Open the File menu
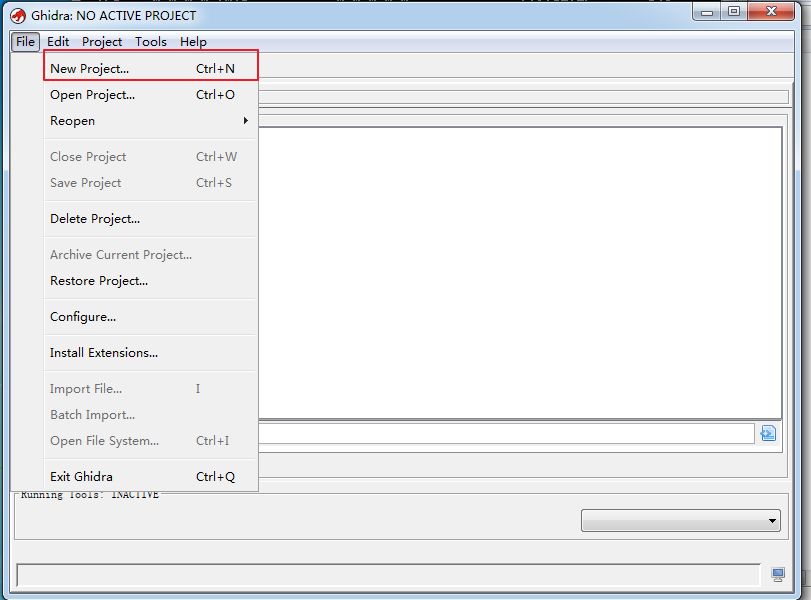This screenshot has height=600, width=811. (x=25, y=42)
